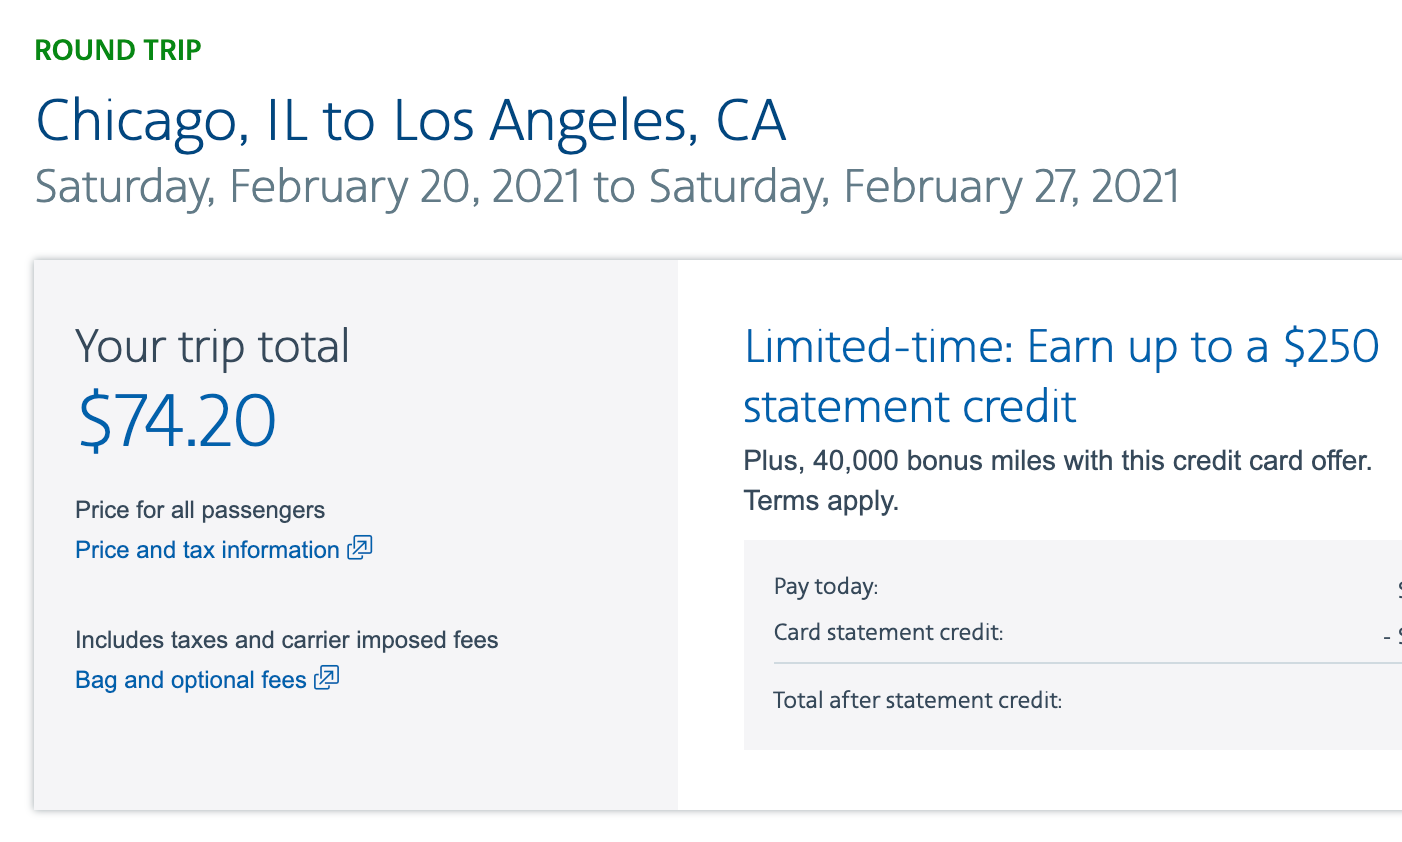
Task: Select the Chicago, IL to Los Angeles heading
Action: (x=411, y=121)
